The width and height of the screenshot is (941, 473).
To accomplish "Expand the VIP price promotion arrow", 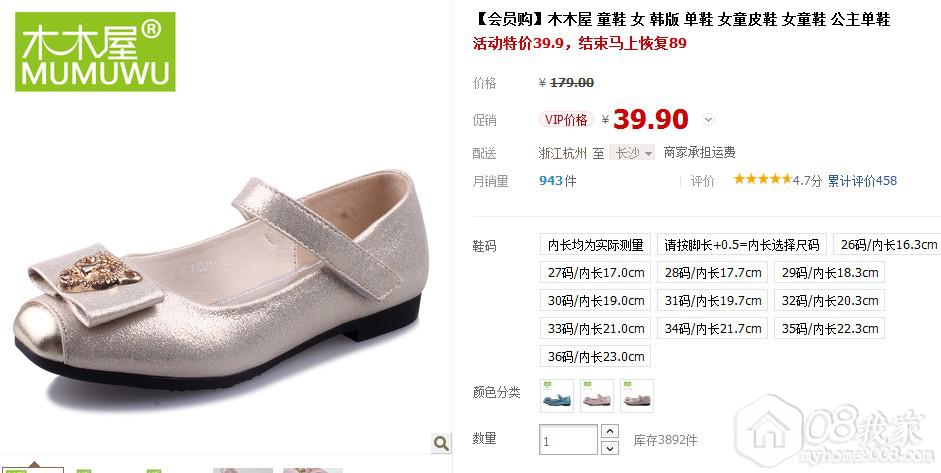I will [x=708, y=119].
